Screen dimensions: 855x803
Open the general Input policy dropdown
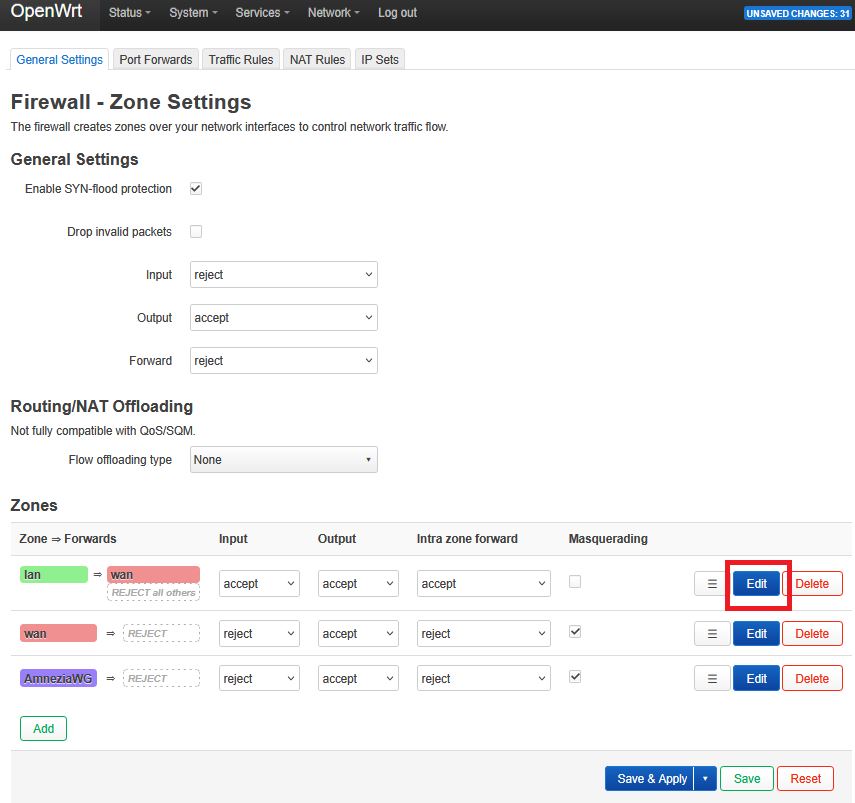(284, 275)
